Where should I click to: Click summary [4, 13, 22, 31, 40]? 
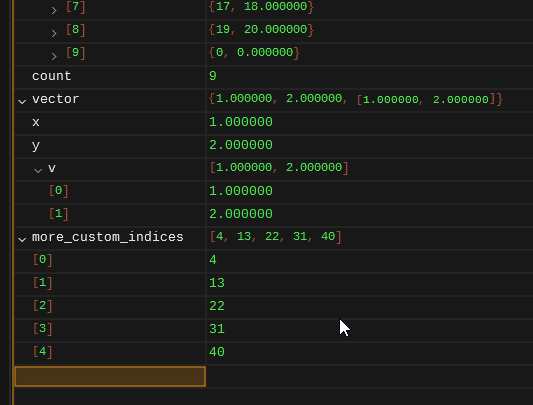(275, 236)
